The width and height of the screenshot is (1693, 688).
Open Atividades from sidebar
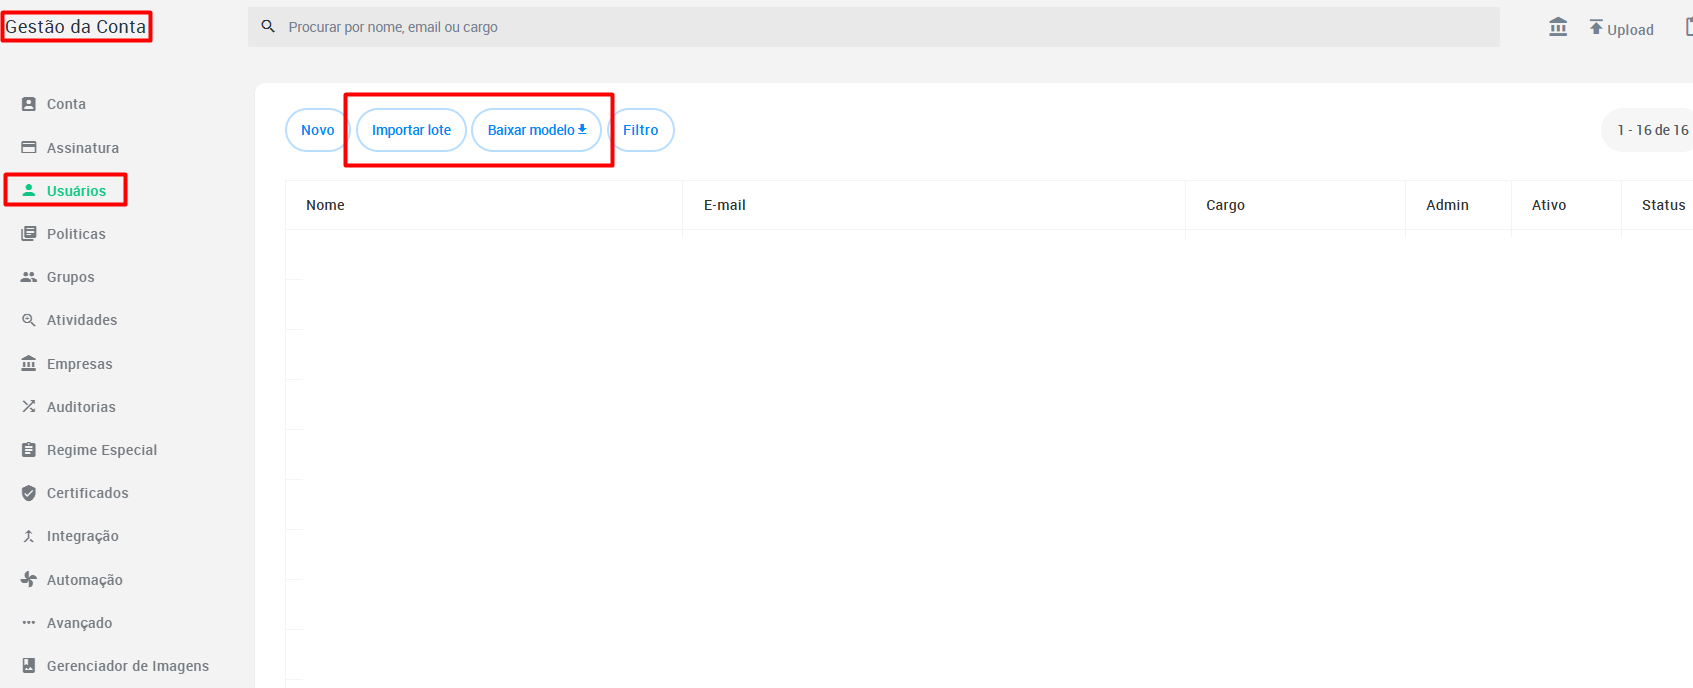coord(82,320)
